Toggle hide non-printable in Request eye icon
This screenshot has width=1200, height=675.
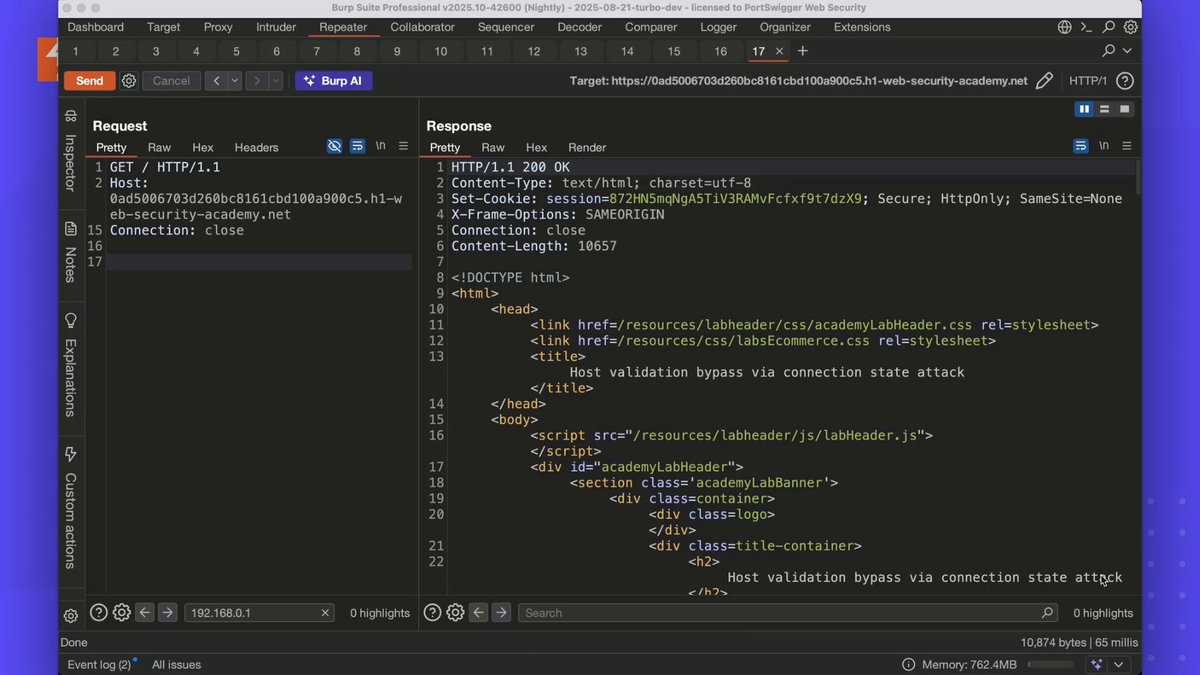coord(335,146)
